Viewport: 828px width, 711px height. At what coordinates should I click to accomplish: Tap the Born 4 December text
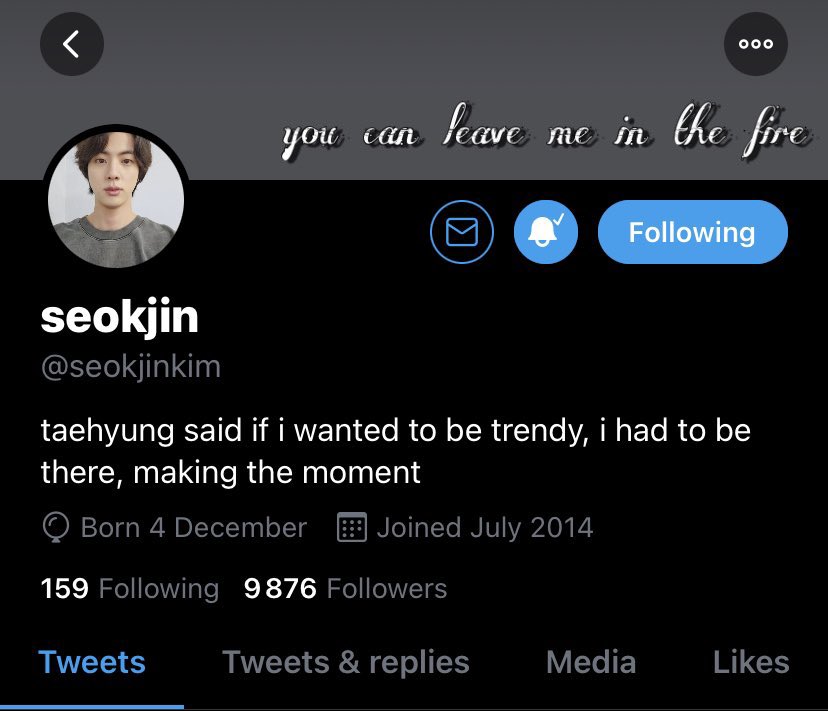[194, 528]
